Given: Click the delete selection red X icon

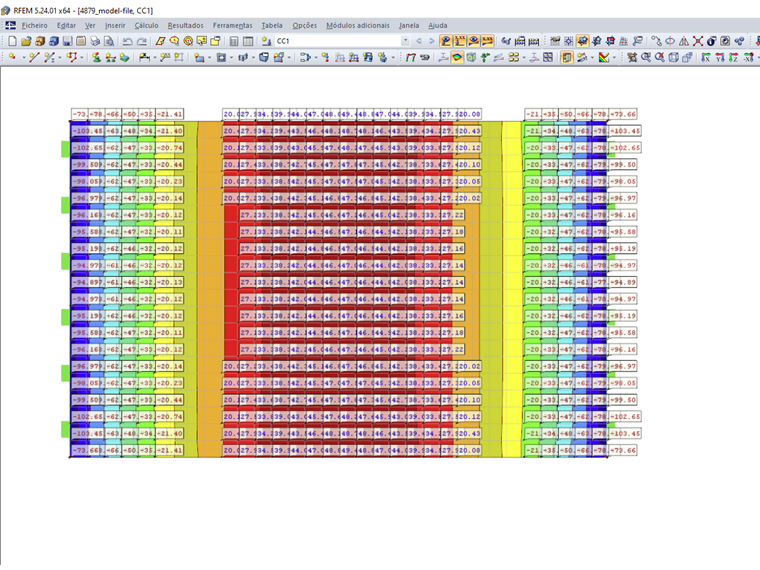Looking at the screenshot, I should pos(697,41).
